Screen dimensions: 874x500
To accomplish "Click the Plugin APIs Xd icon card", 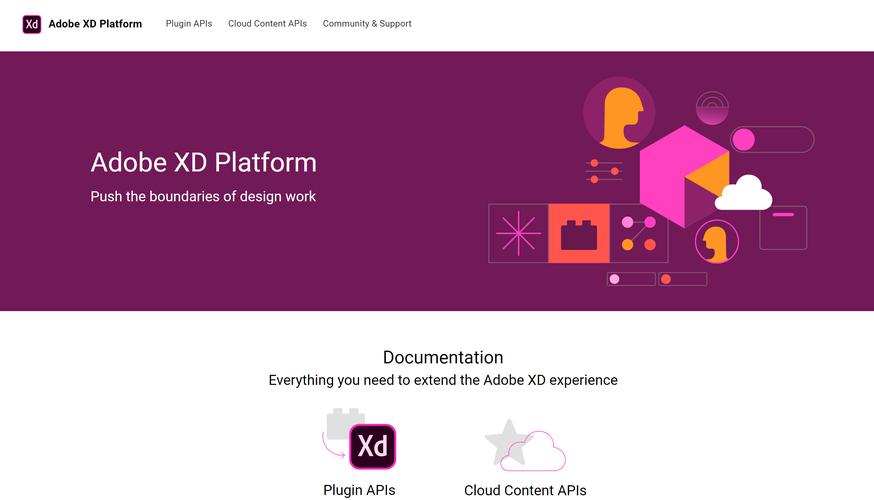I will coord(360,439).
